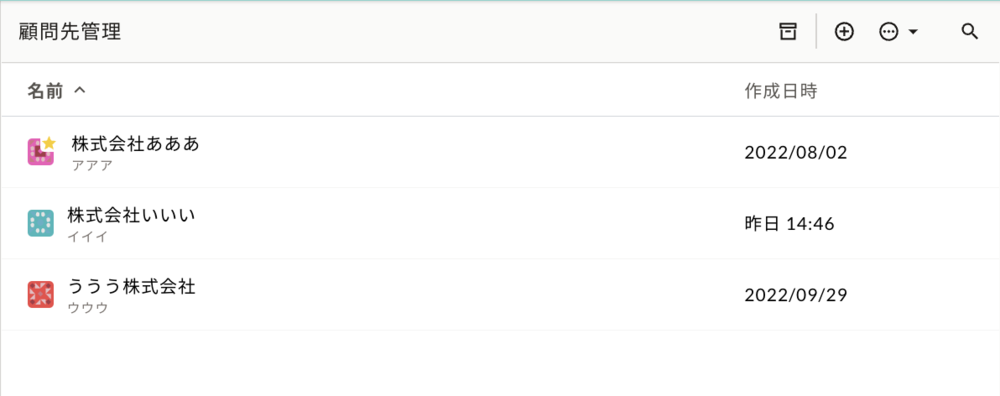Click the red avatar of ううう株式会社
The width and height of the screenshot is (1000, 396).
pos(40,295)
